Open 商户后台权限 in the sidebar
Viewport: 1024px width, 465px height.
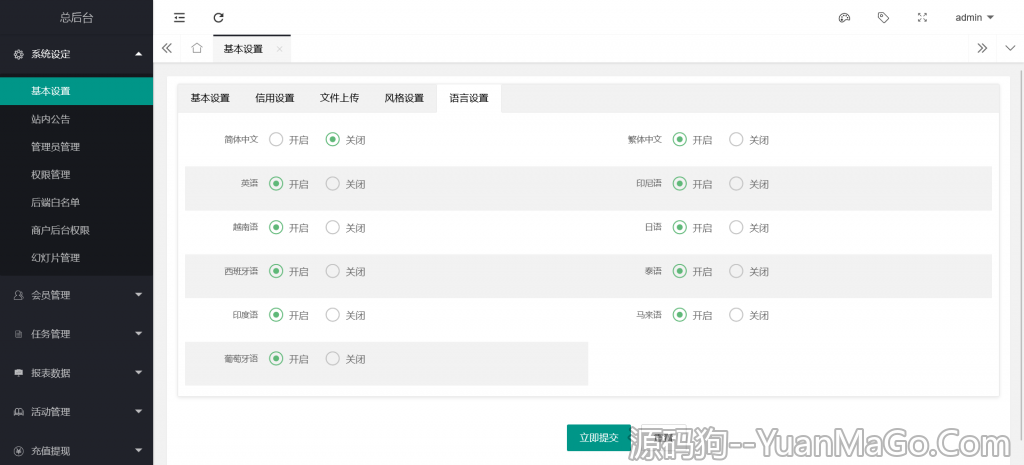tap(76, 231)
